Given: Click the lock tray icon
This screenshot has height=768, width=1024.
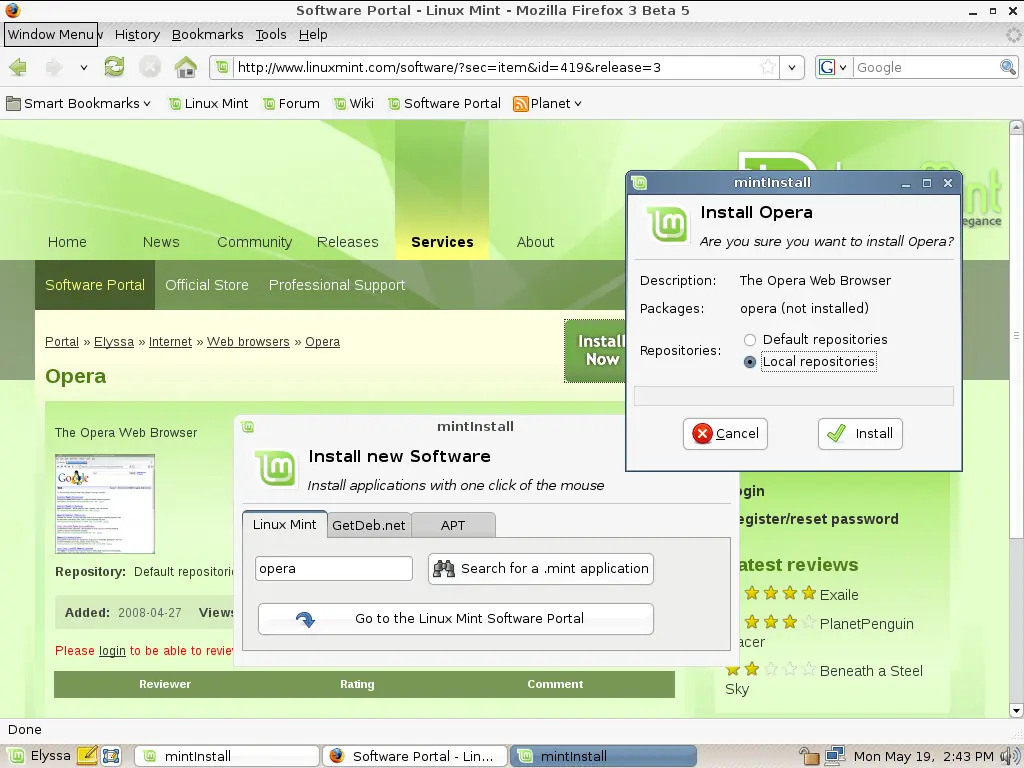Looking at the screenshot, I should (x=809, y=756).
